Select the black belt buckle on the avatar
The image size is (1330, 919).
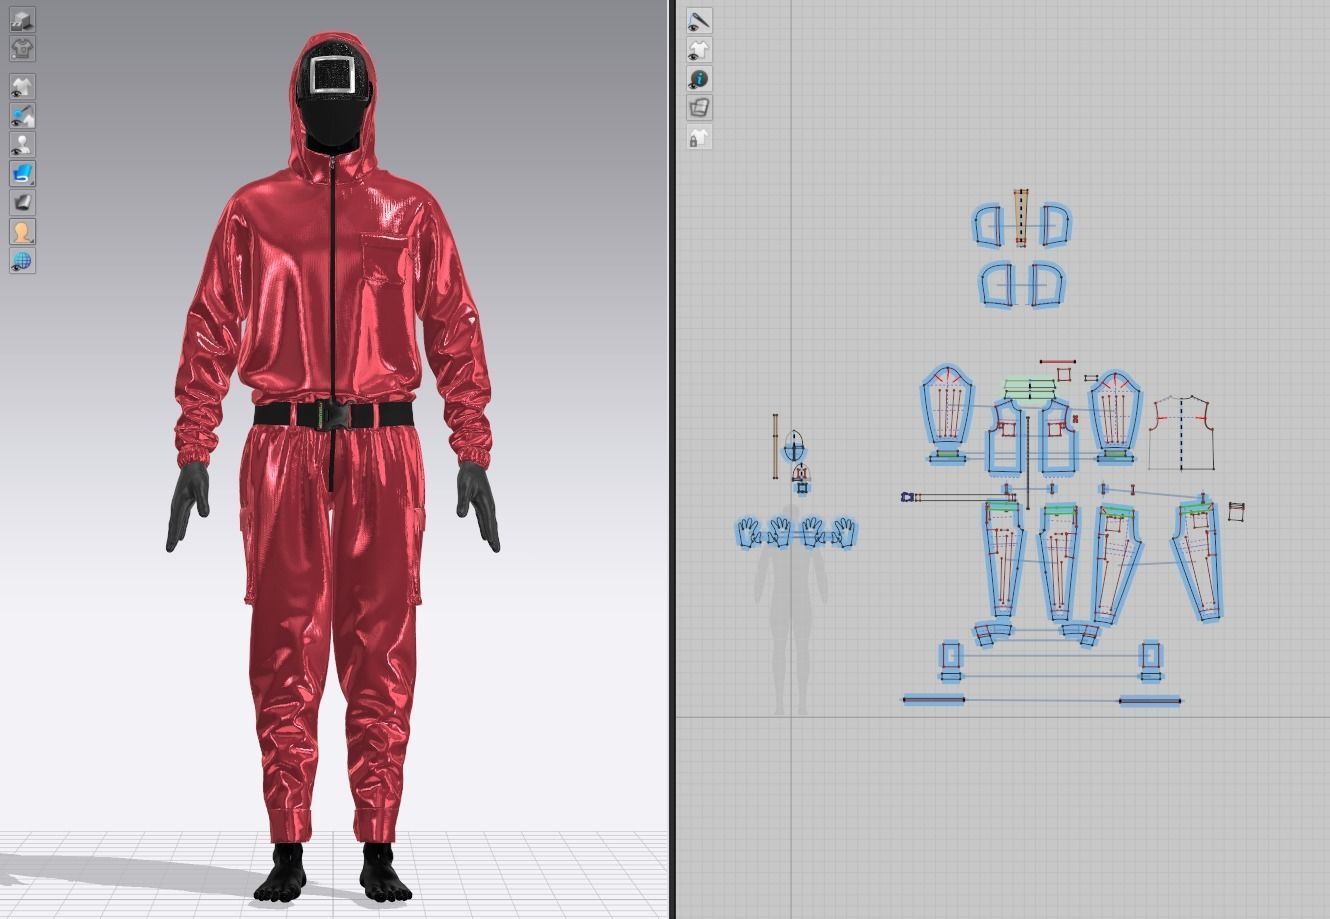[x=333, y=413]
